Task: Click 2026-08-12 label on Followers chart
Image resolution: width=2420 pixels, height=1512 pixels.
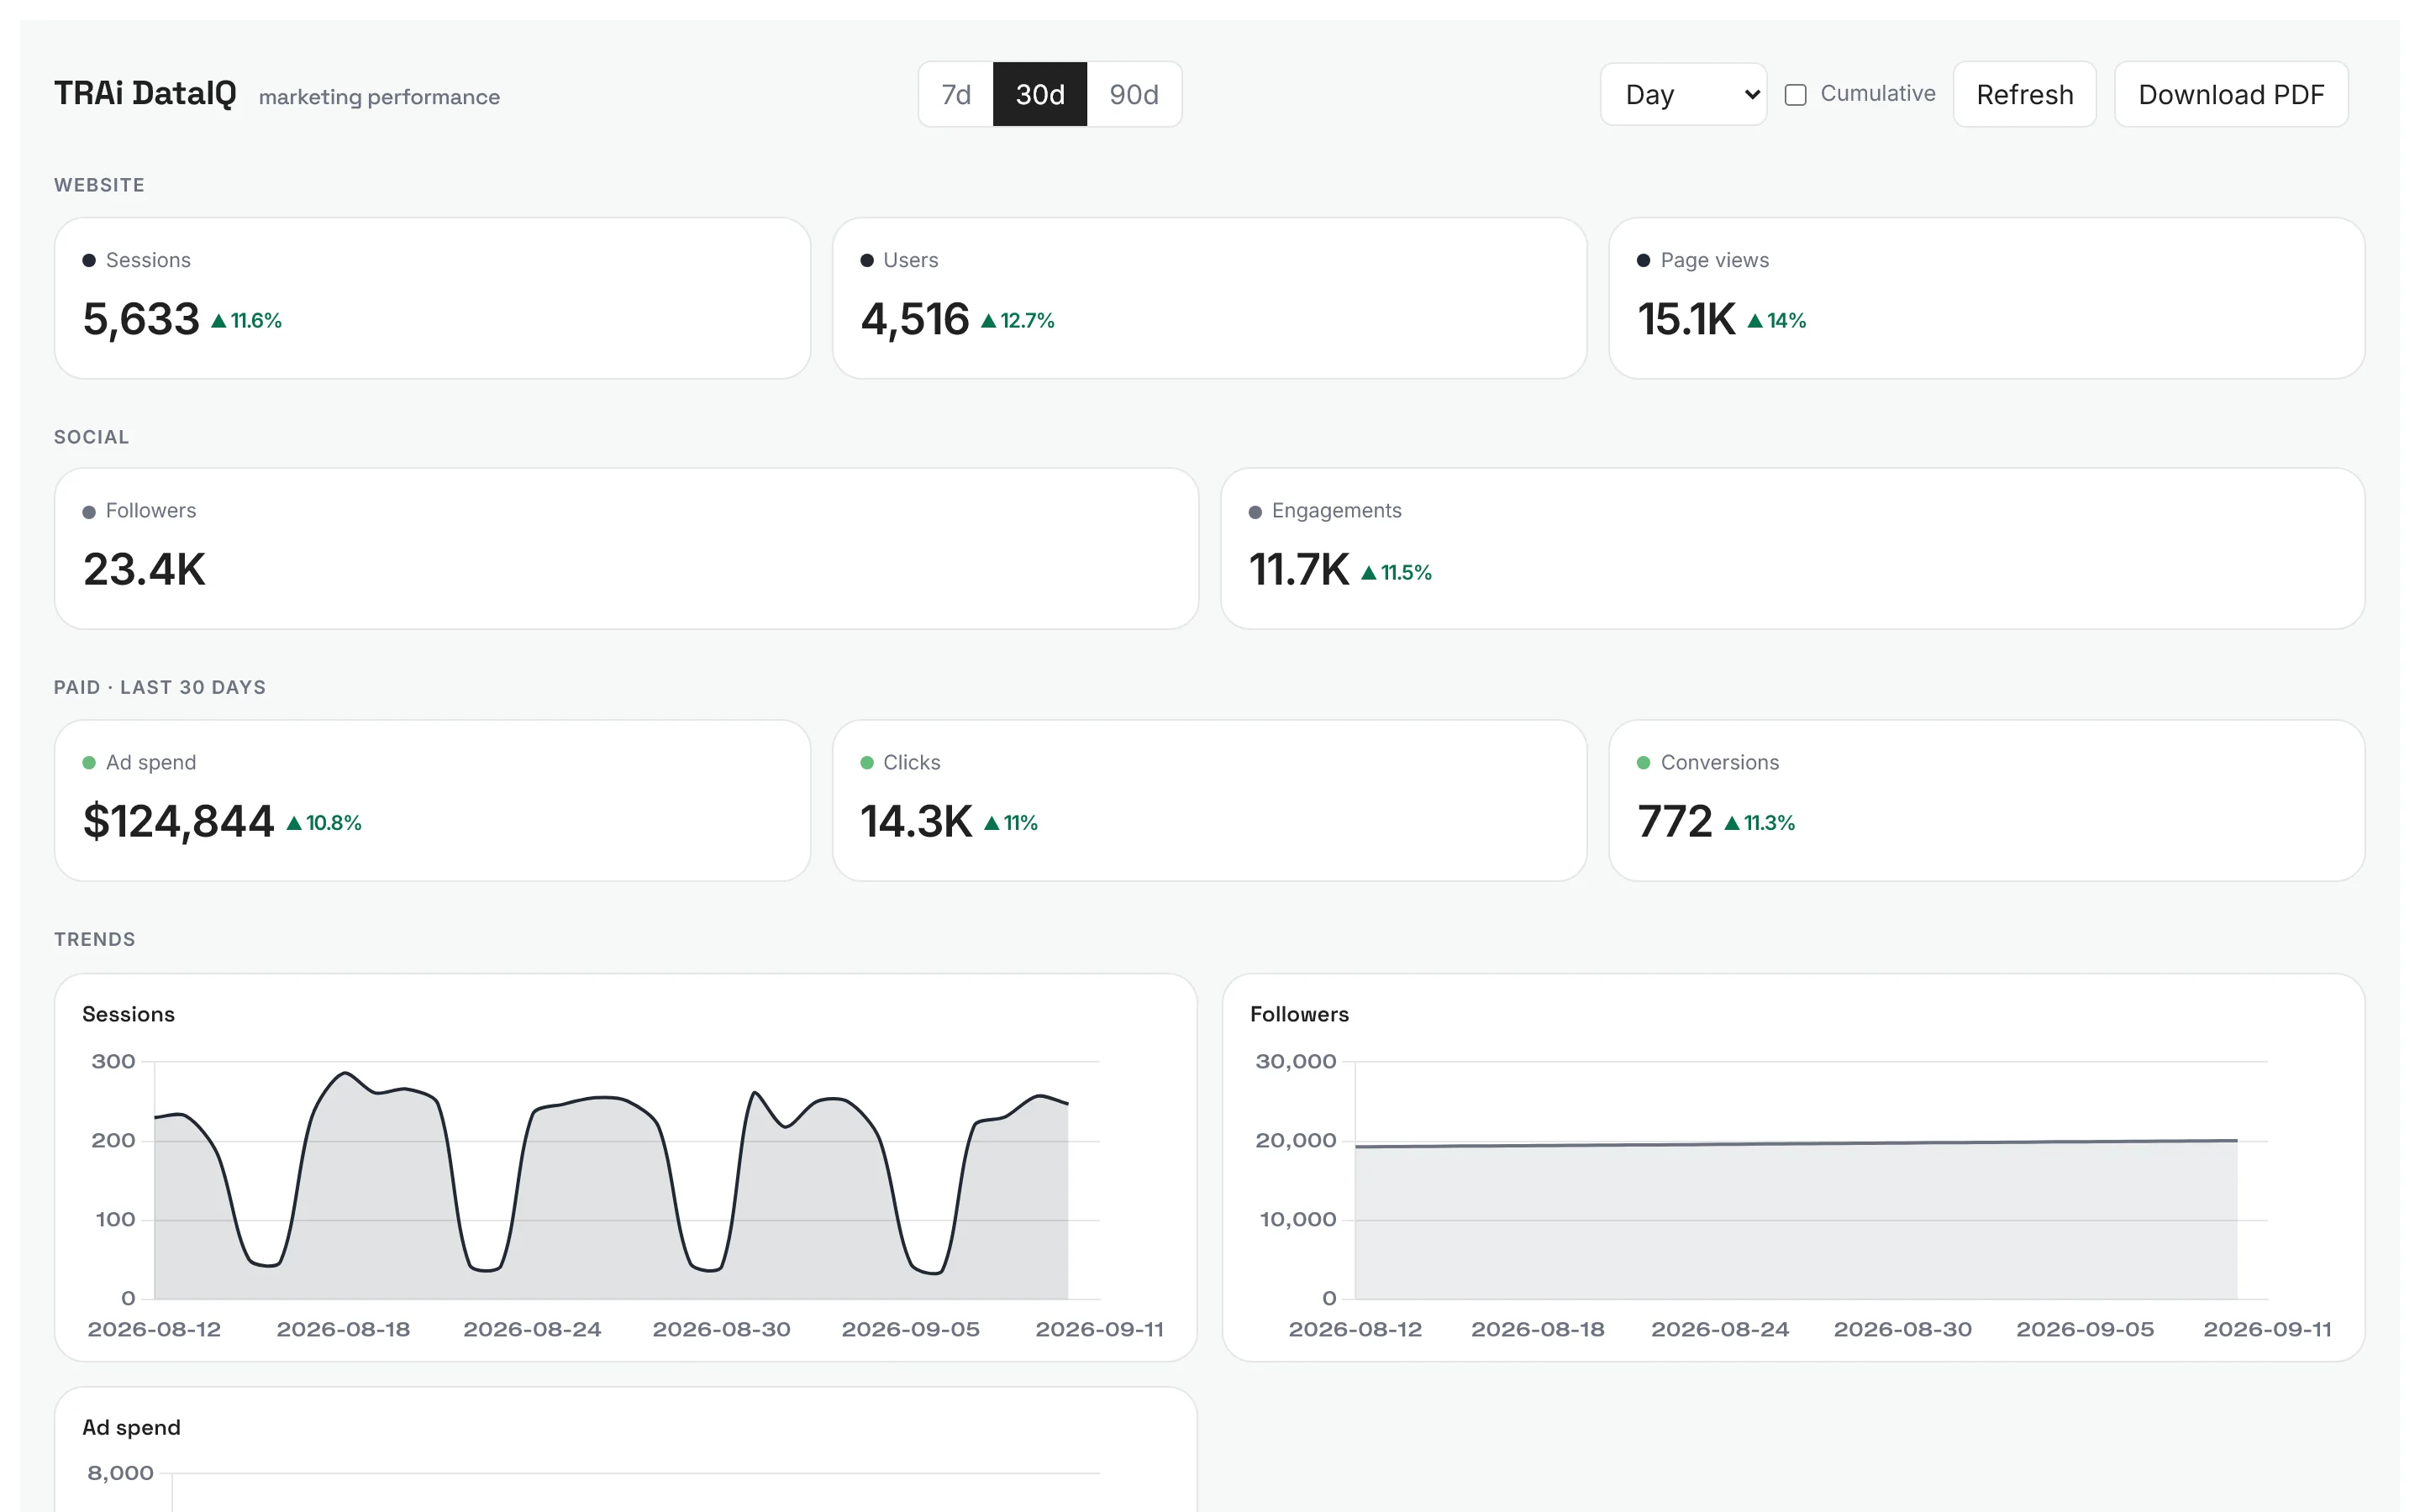Action: [1355, 1329]
